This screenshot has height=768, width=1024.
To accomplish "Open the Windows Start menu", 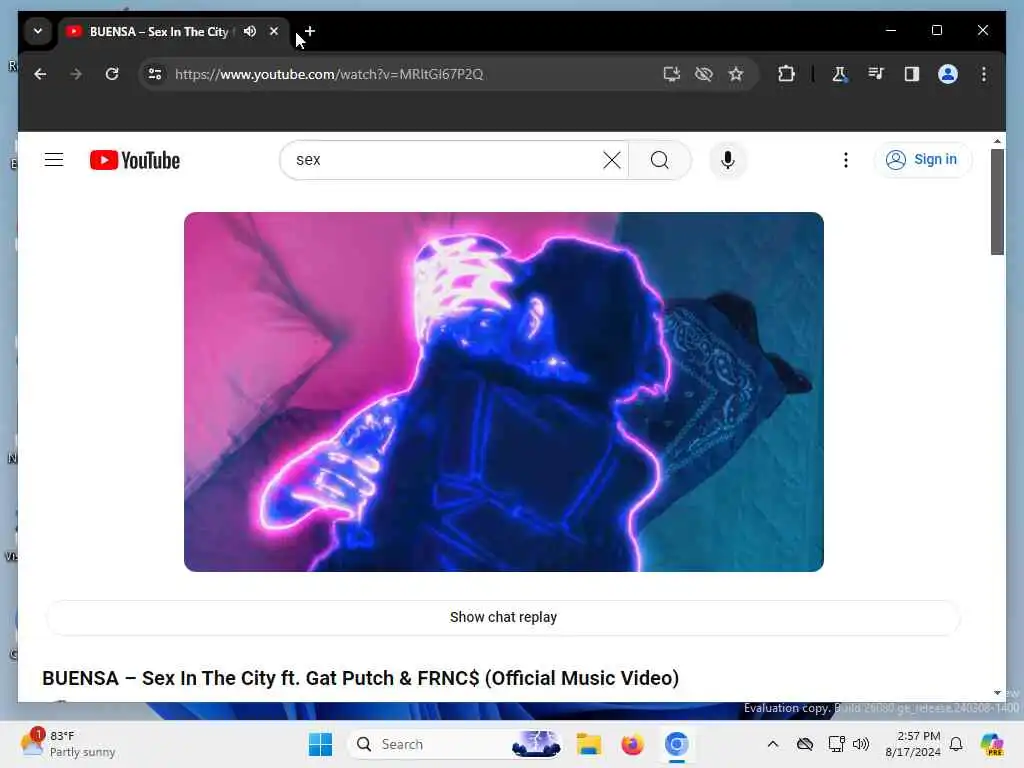I will (320, 744).
